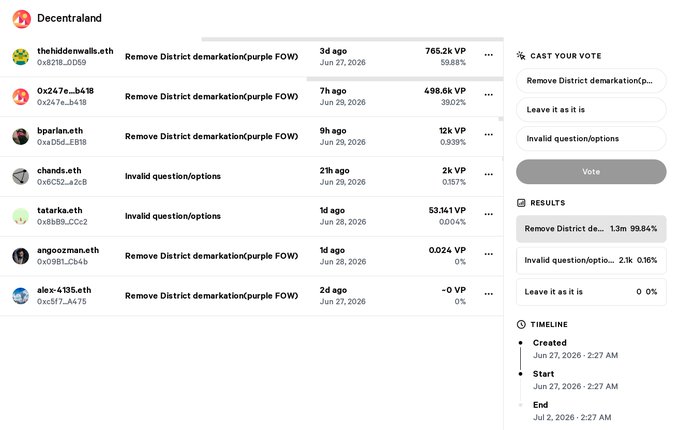Open chands.eth profile name
Viewport: 679px width, 430px height.
click(x=59, y=170)
